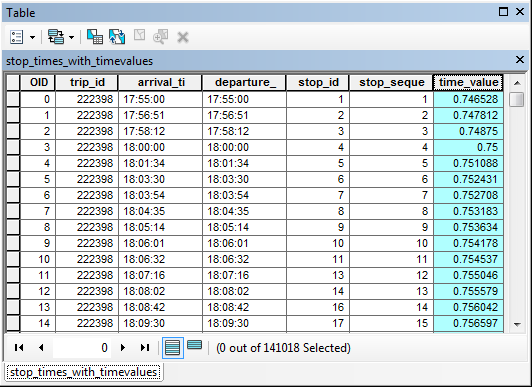Close the stop_times_with_timevalues table pane
The width and height of the screenshot is (532, 387).
click(x=520, y=60)
